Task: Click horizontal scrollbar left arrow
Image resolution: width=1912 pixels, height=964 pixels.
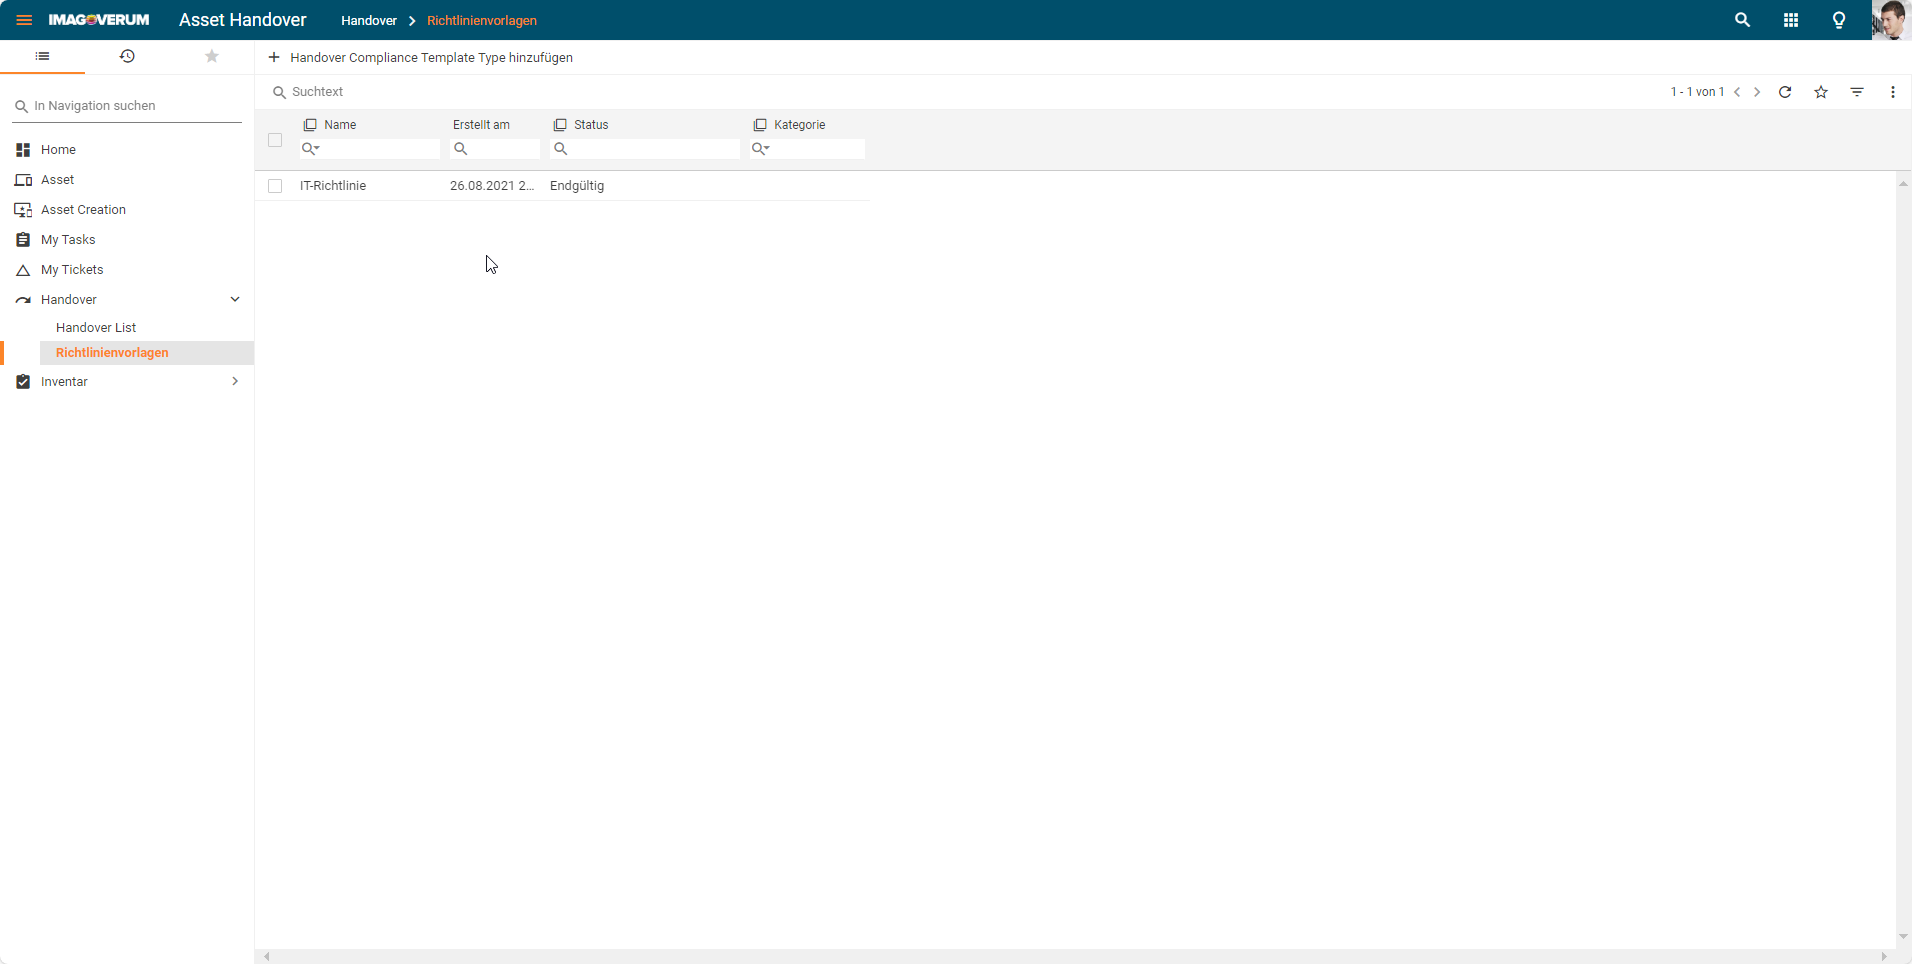Action: point(267,957)
